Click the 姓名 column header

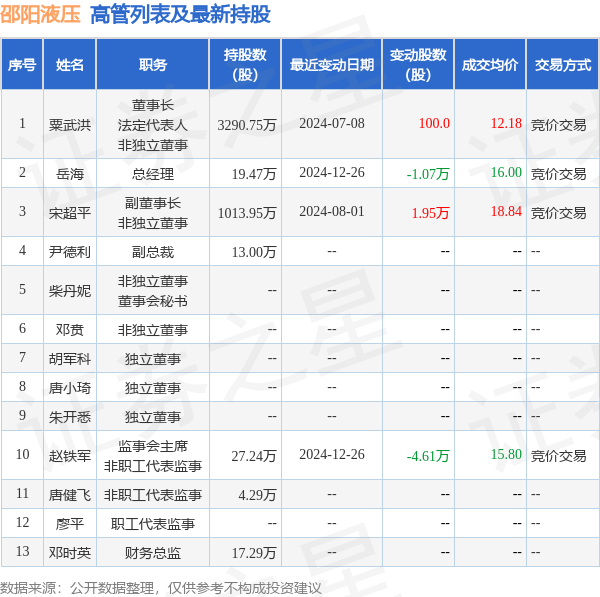point(70,65)
